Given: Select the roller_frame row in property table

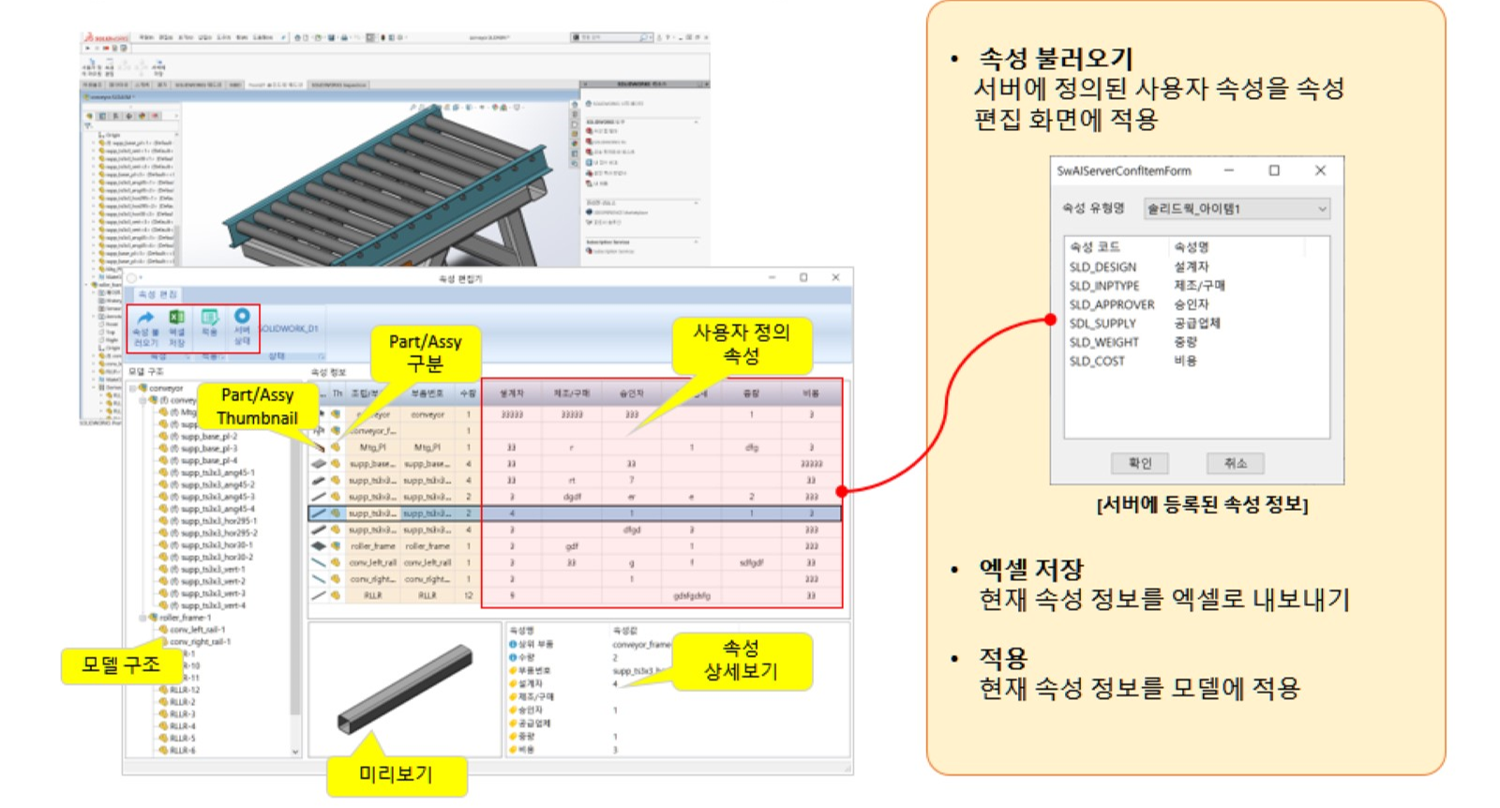Looking at the screenshot, I should (575, 547).
